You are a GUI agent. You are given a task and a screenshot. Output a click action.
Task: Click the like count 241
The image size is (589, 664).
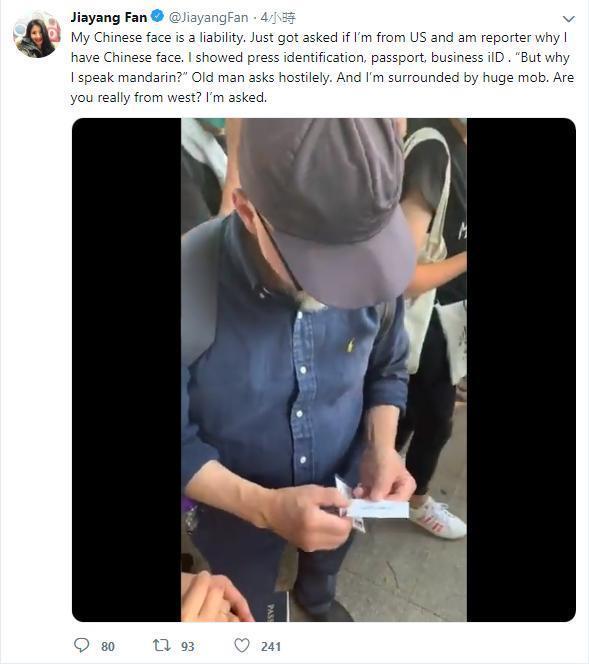coord(271,646)
